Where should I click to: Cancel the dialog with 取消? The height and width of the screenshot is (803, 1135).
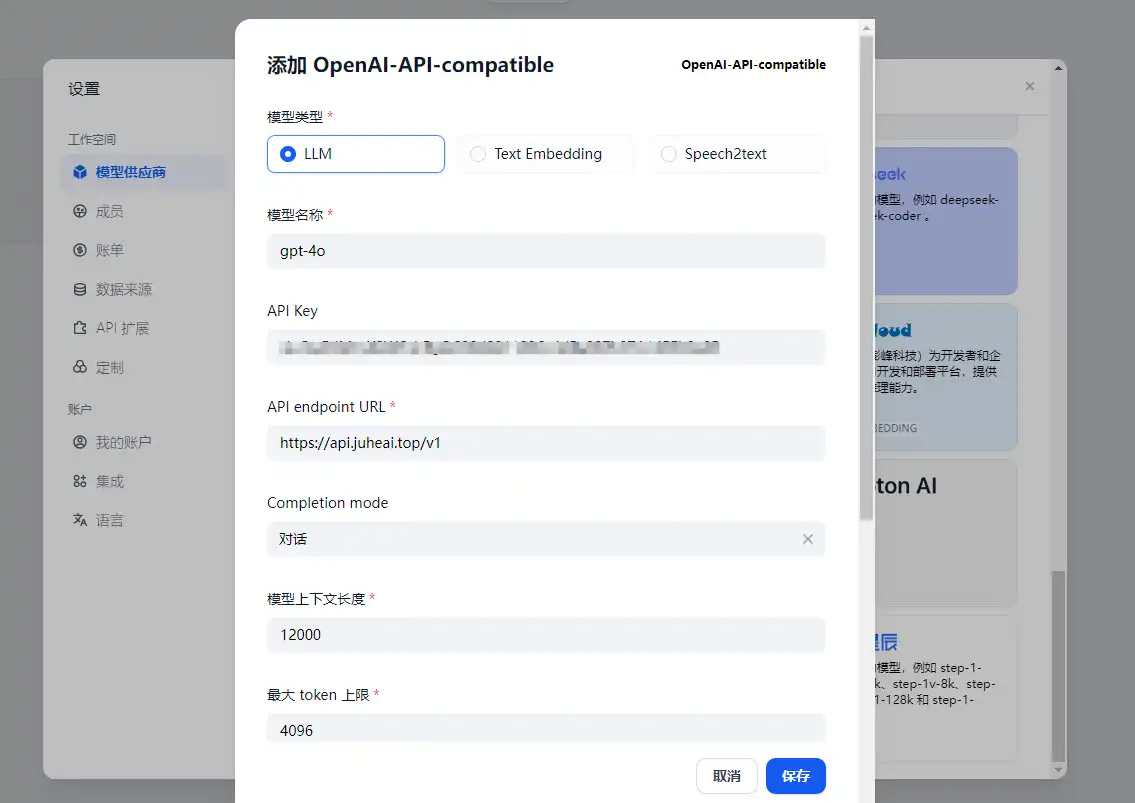[726, 776]
